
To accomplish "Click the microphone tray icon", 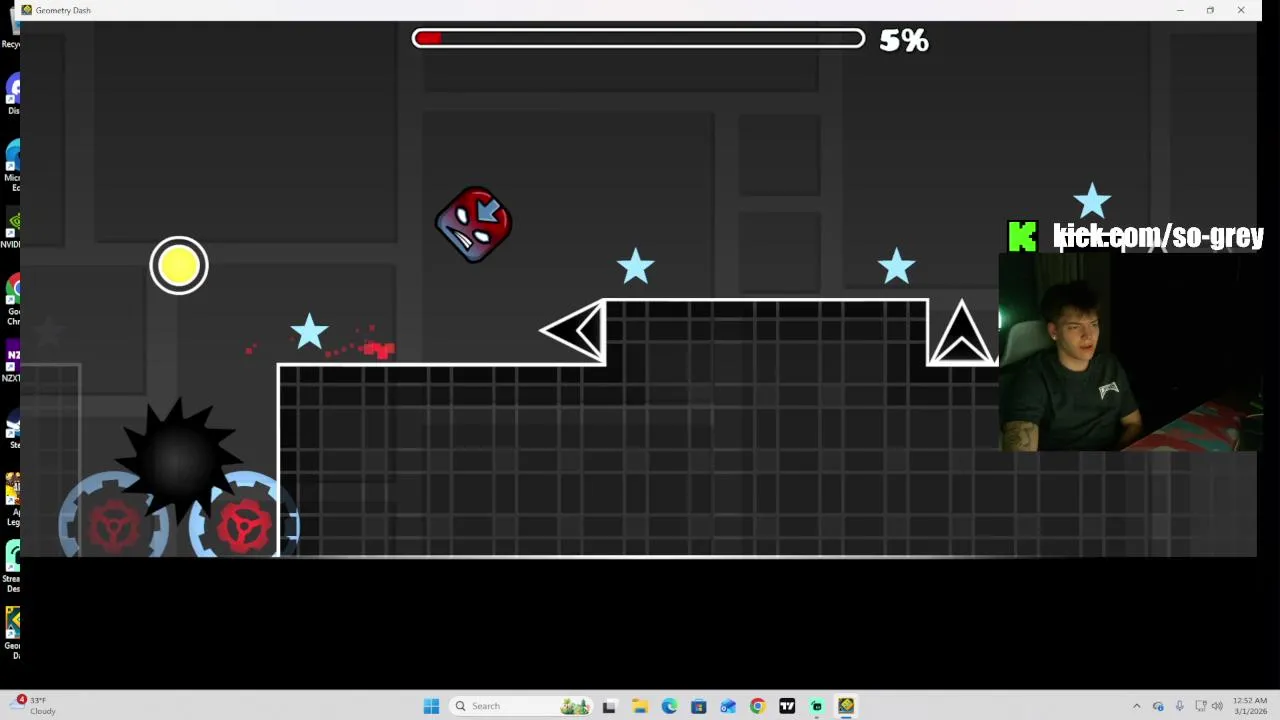I will (x=1180, y=706).
